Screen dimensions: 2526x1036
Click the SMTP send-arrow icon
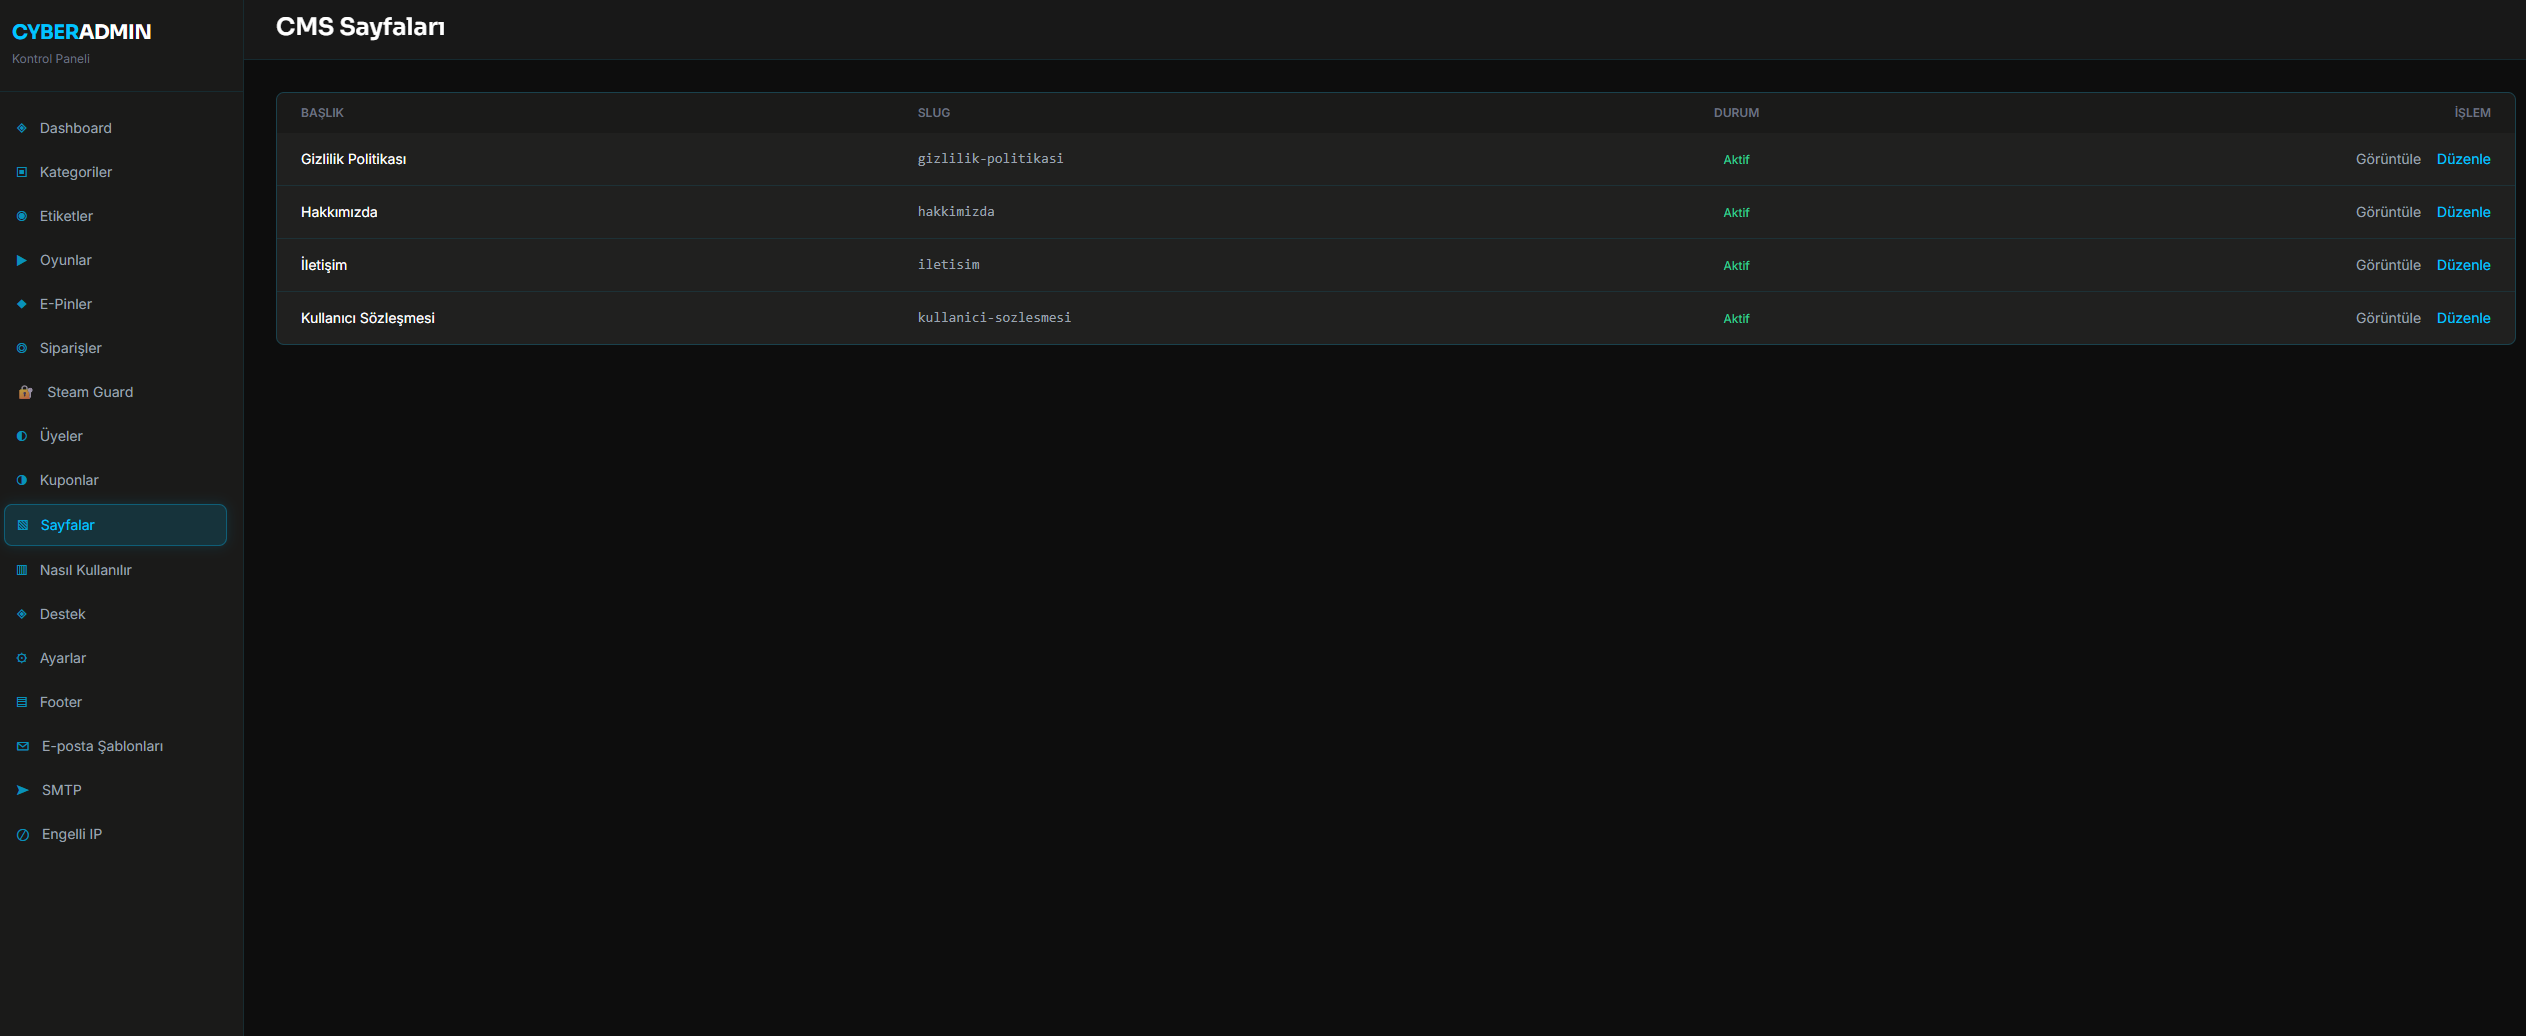coord(23,790)
